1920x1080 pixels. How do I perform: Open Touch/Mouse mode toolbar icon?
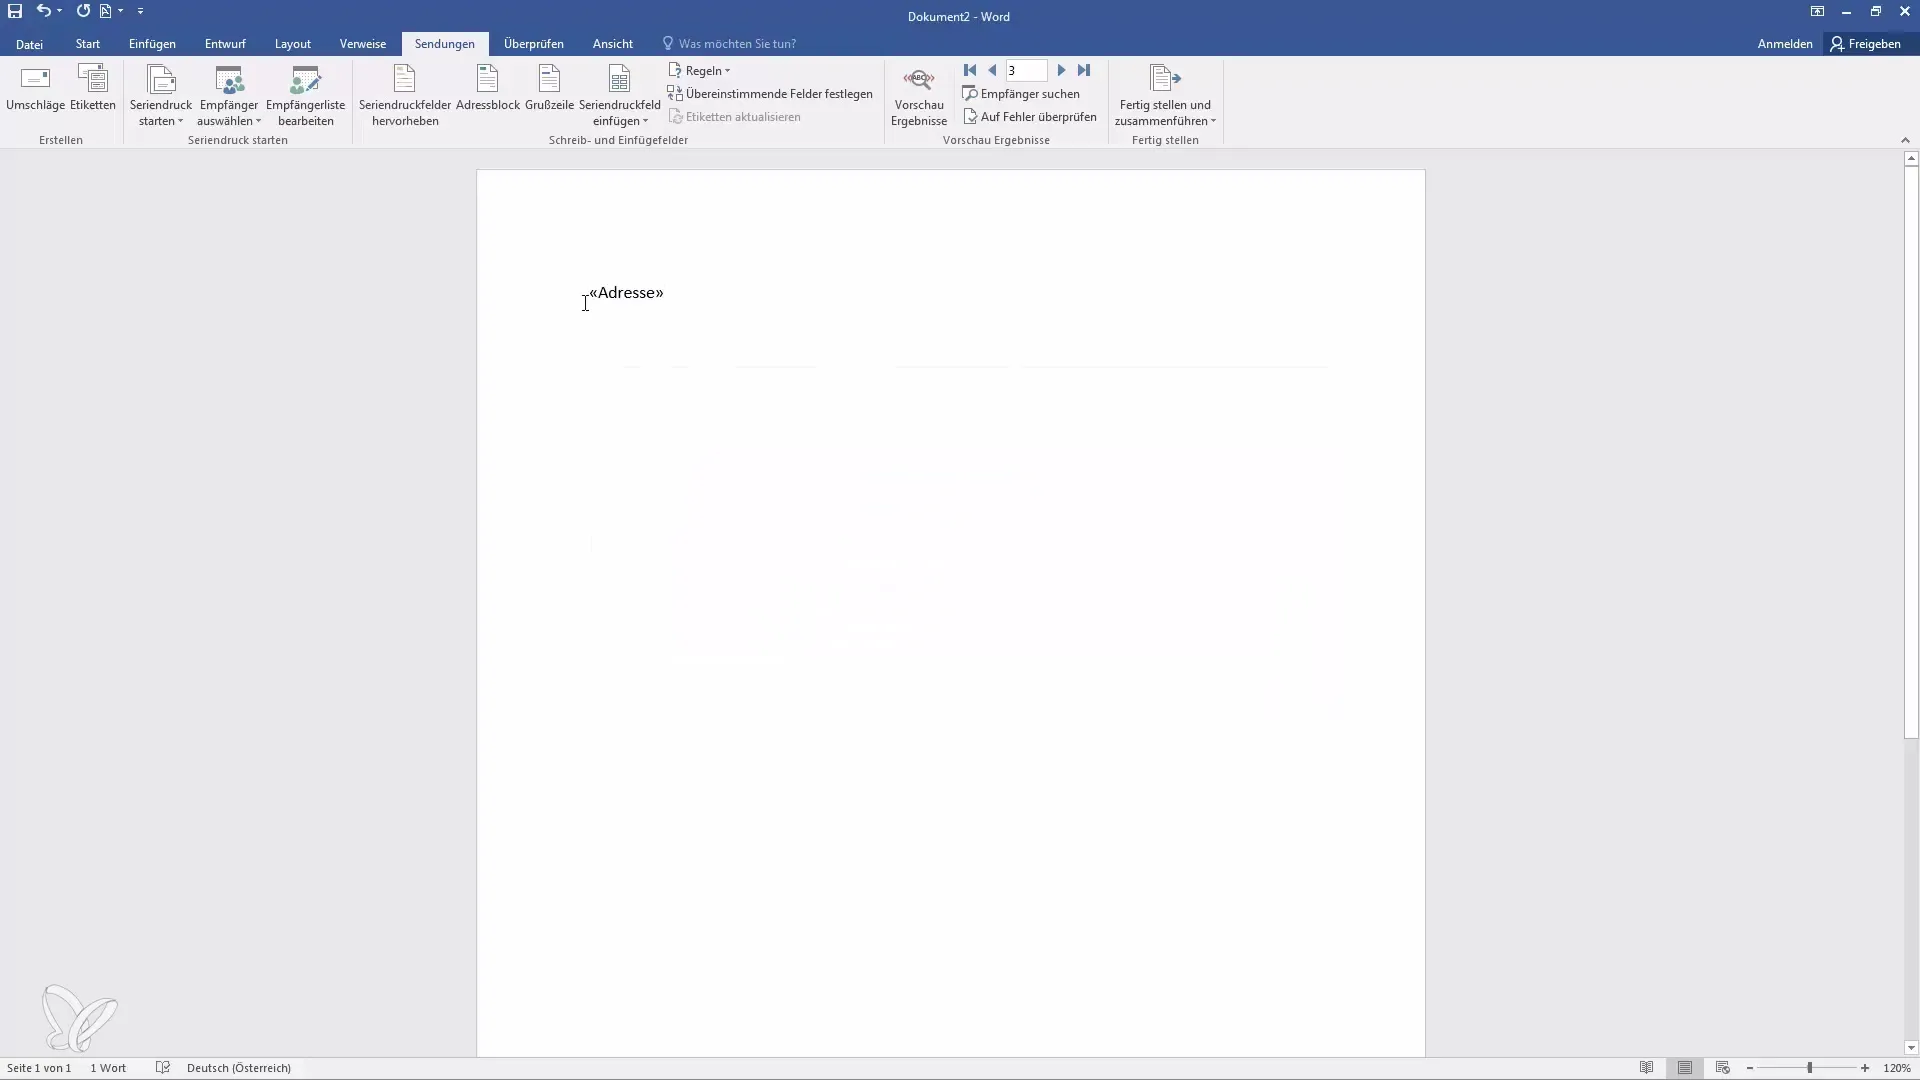tap(106, 11)
